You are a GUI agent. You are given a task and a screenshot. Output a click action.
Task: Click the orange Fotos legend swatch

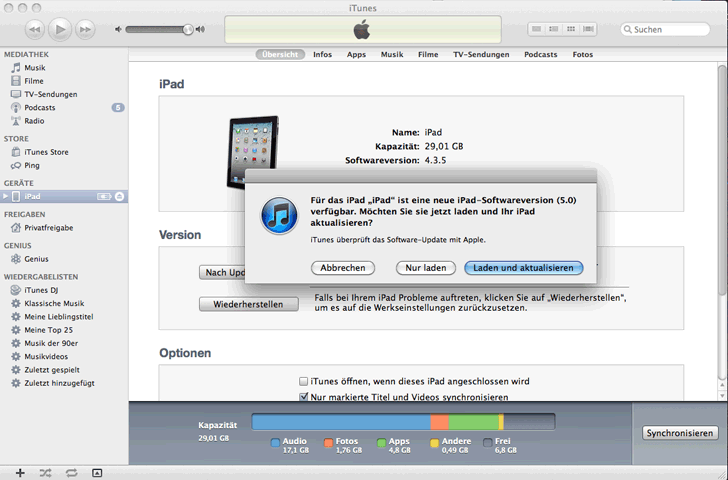(x=329, y=442)
